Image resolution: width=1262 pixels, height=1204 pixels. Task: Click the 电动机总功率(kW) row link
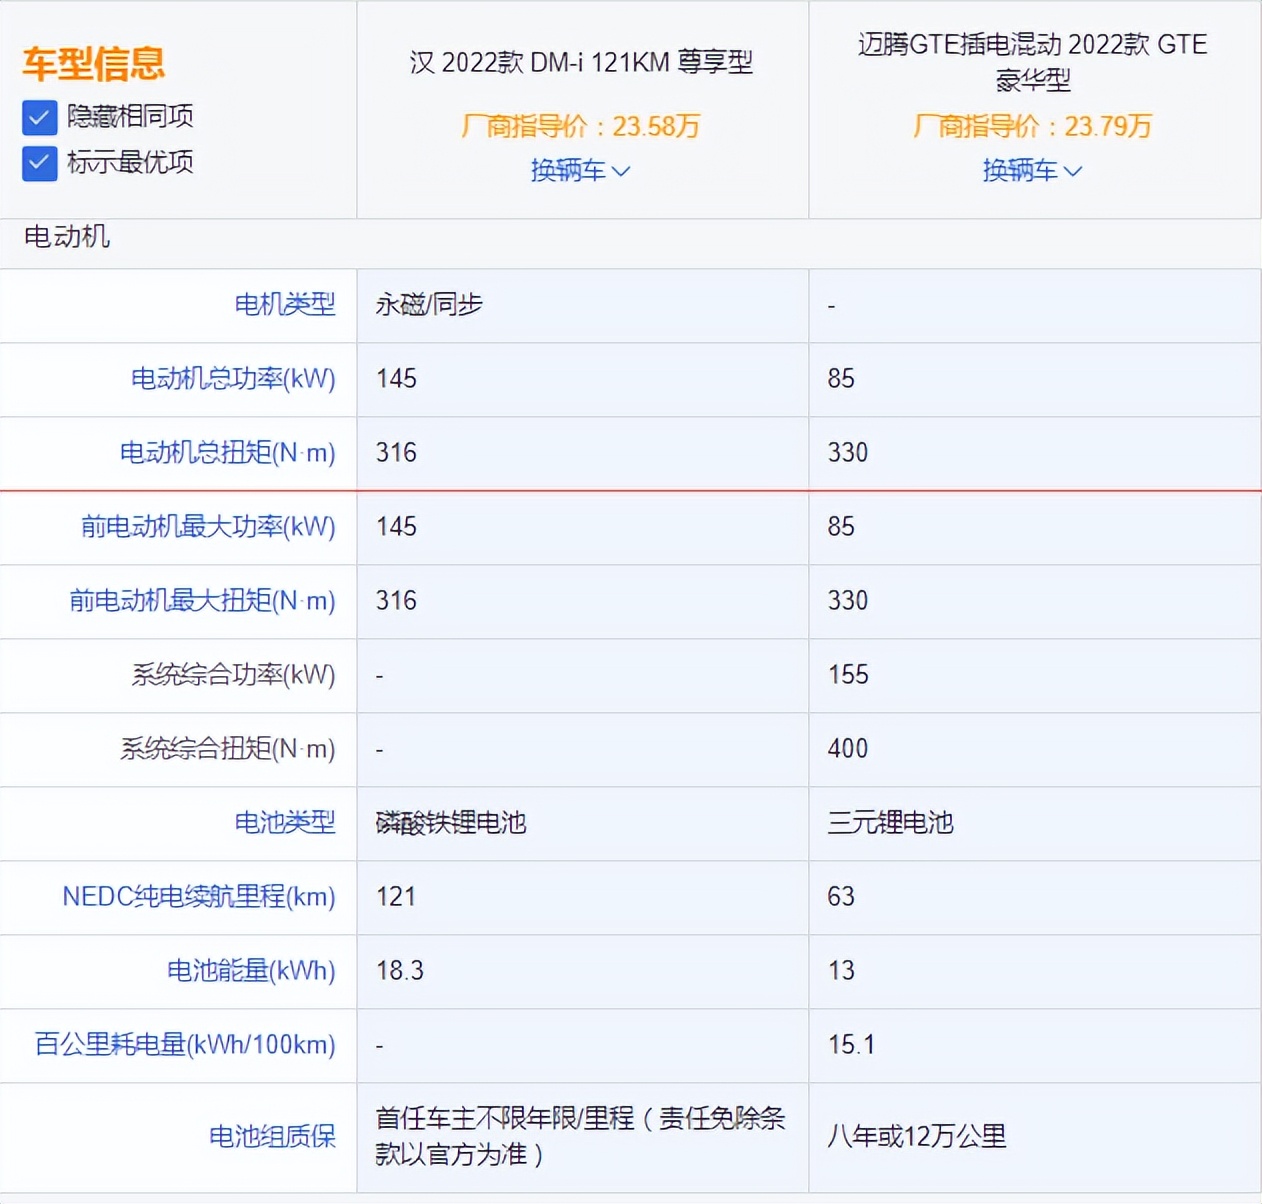click(233, 380)
